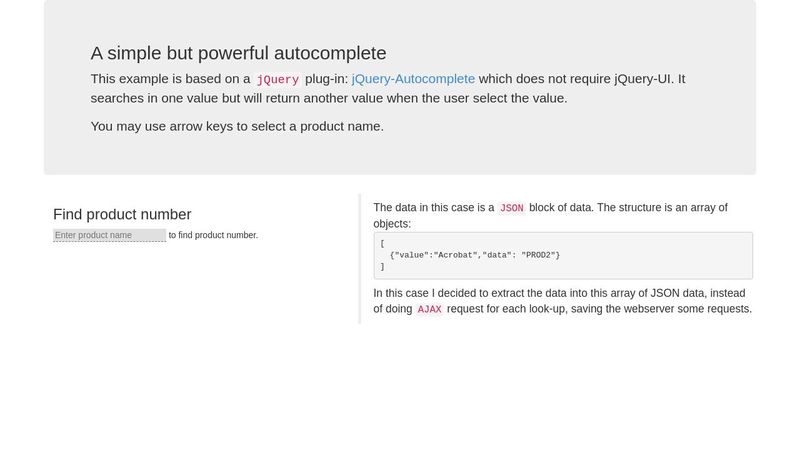This screenshot has width=800, height=450.
Task: Click the arrow keys instruction sentence
Action: [x=237, y=126]
